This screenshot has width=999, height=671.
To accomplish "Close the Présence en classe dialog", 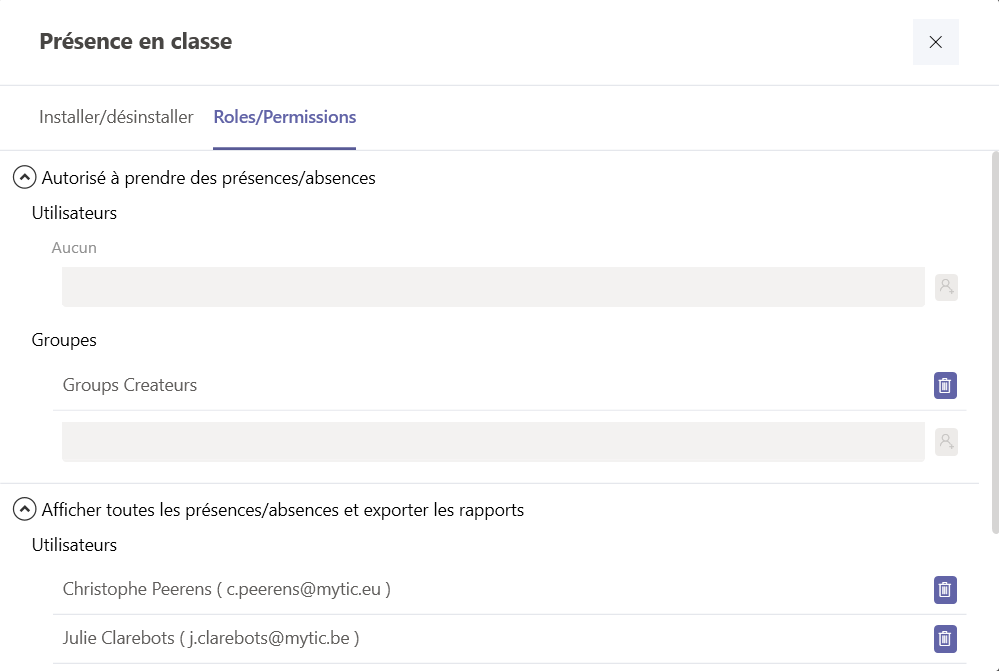I will (x=935, y=42).
